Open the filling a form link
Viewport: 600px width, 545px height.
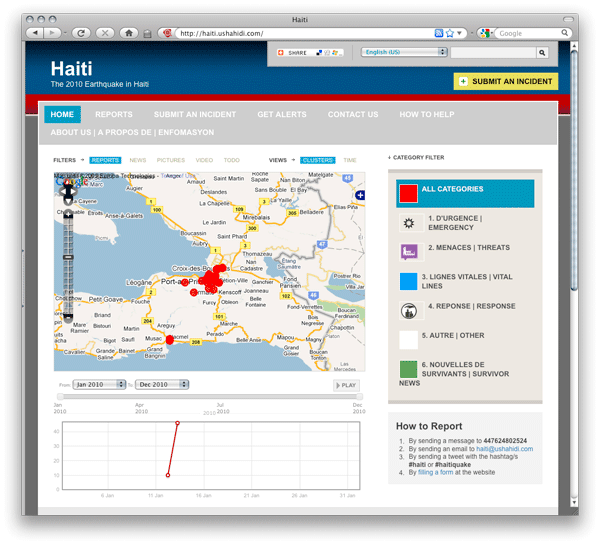click(x=435, y=472)
